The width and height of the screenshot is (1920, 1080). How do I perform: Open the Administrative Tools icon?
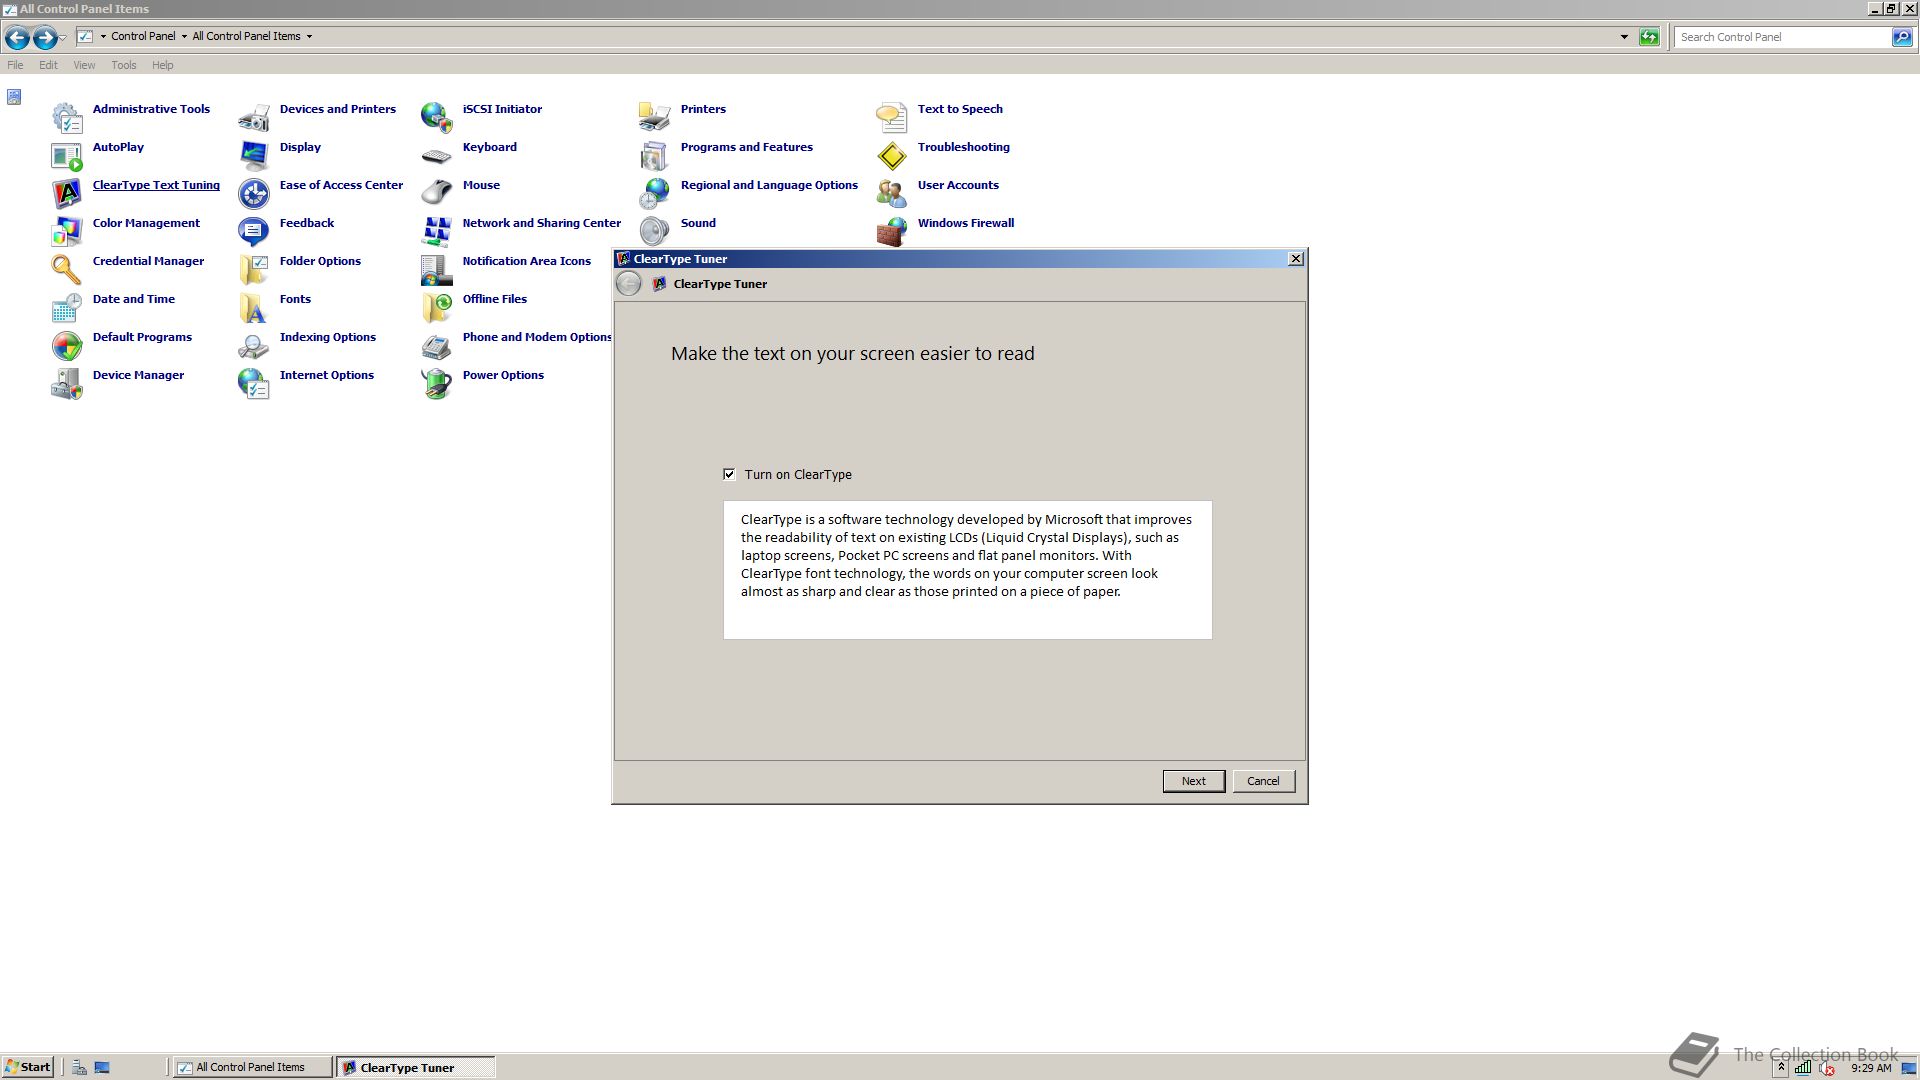(x=67, y=118)
